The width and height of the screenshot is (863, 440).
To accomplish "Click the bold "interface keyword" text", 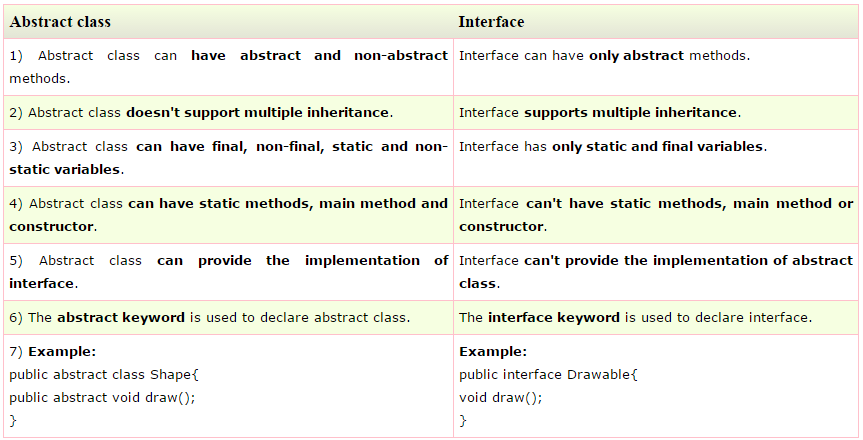I will [554, 318].
